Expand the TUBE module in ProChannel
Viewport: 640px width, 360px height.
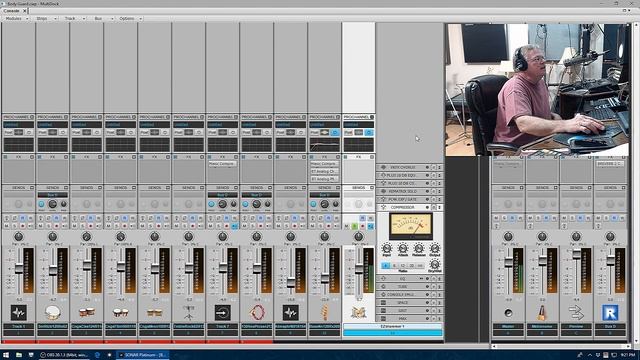click(x=440, y=287)
